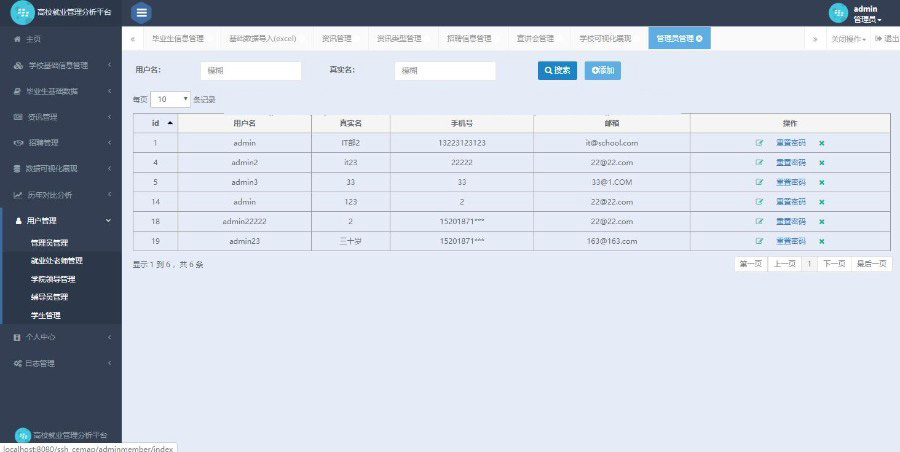Click the delete X icon for admin3 row

point(821,182)
